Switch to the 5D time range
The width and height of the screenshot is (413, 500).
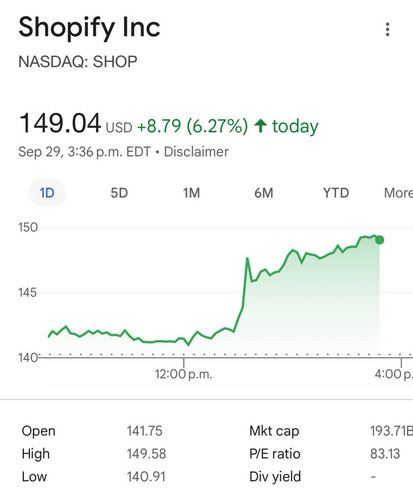pos(119,193)
